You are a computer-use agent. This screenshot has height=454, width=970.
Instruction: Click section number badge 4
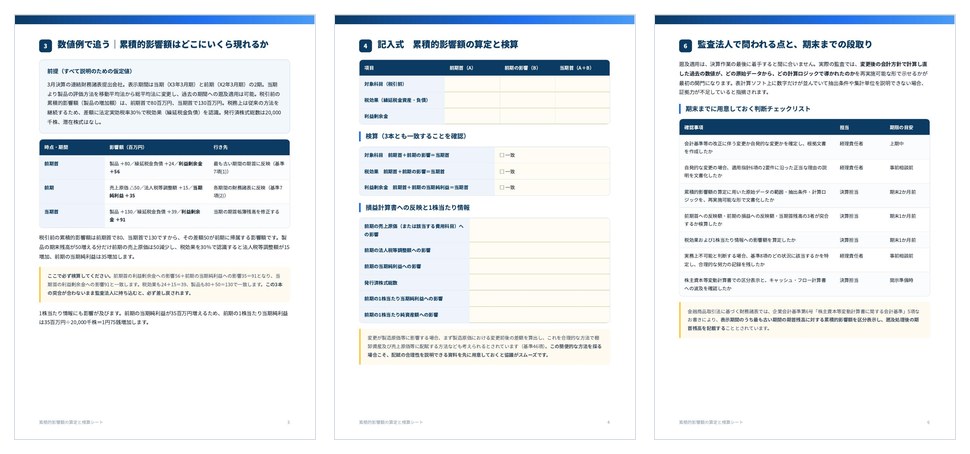click(366, 46)
